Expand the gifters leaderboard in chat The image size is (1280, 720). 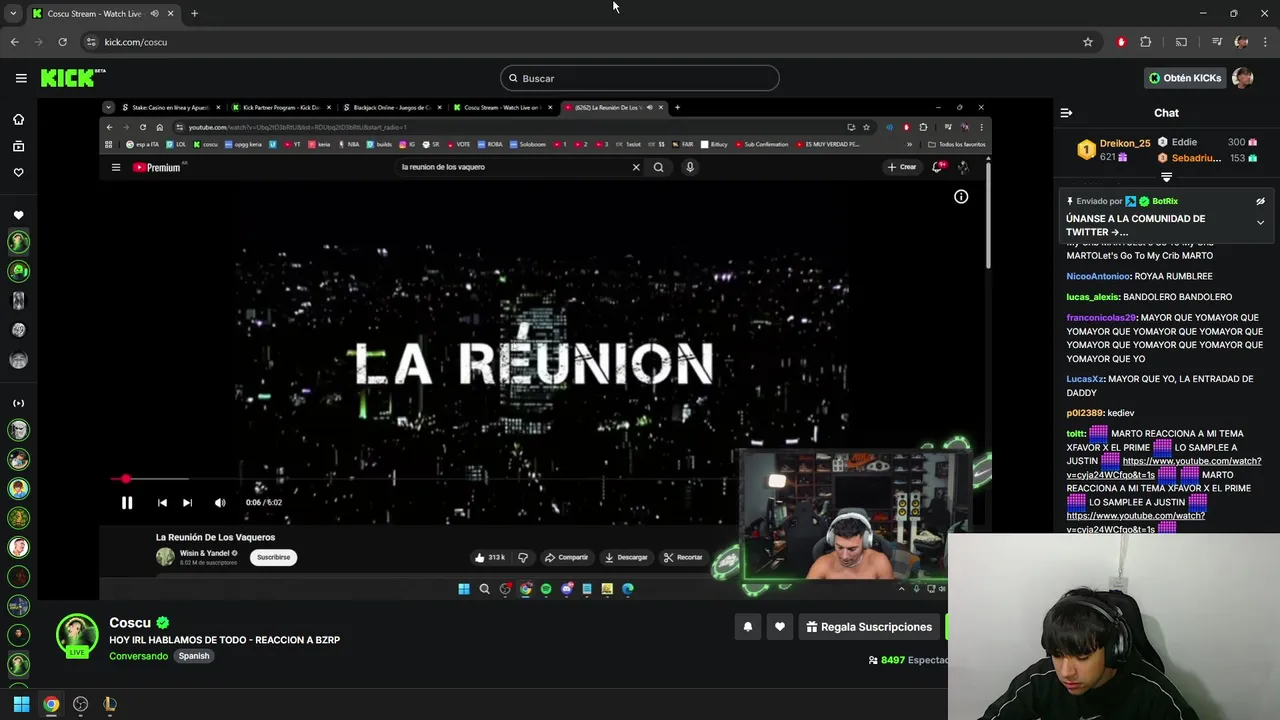point(1166,177)
